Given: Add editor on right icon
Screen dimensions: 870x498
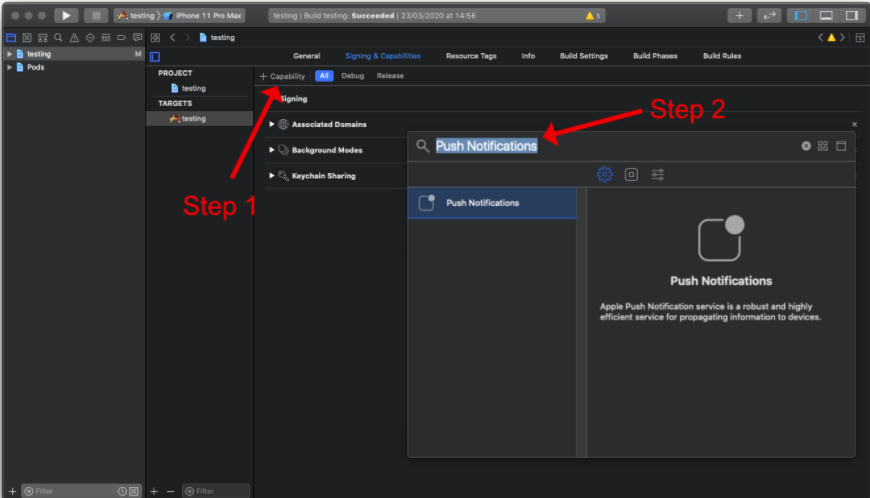Looking at the screenshot, I should [860, 38].
